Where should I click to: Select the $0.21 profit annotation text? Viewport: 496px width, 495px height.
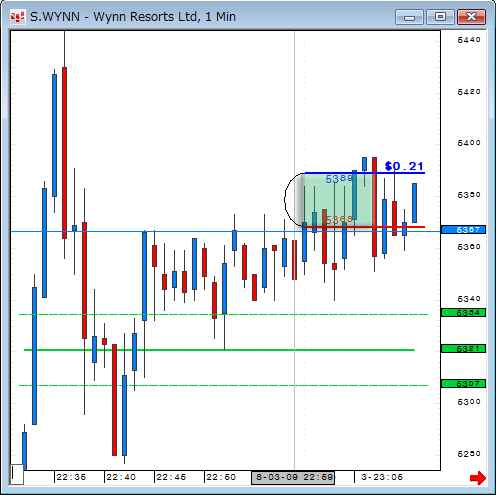point(404,166)
